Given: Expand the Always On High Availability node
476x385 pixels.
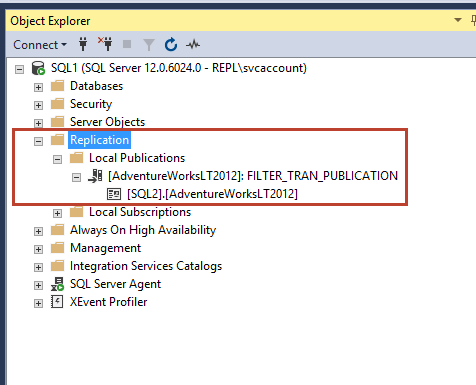Looking at the screenshot, I should pyautogui.click(x=38, y=231).
